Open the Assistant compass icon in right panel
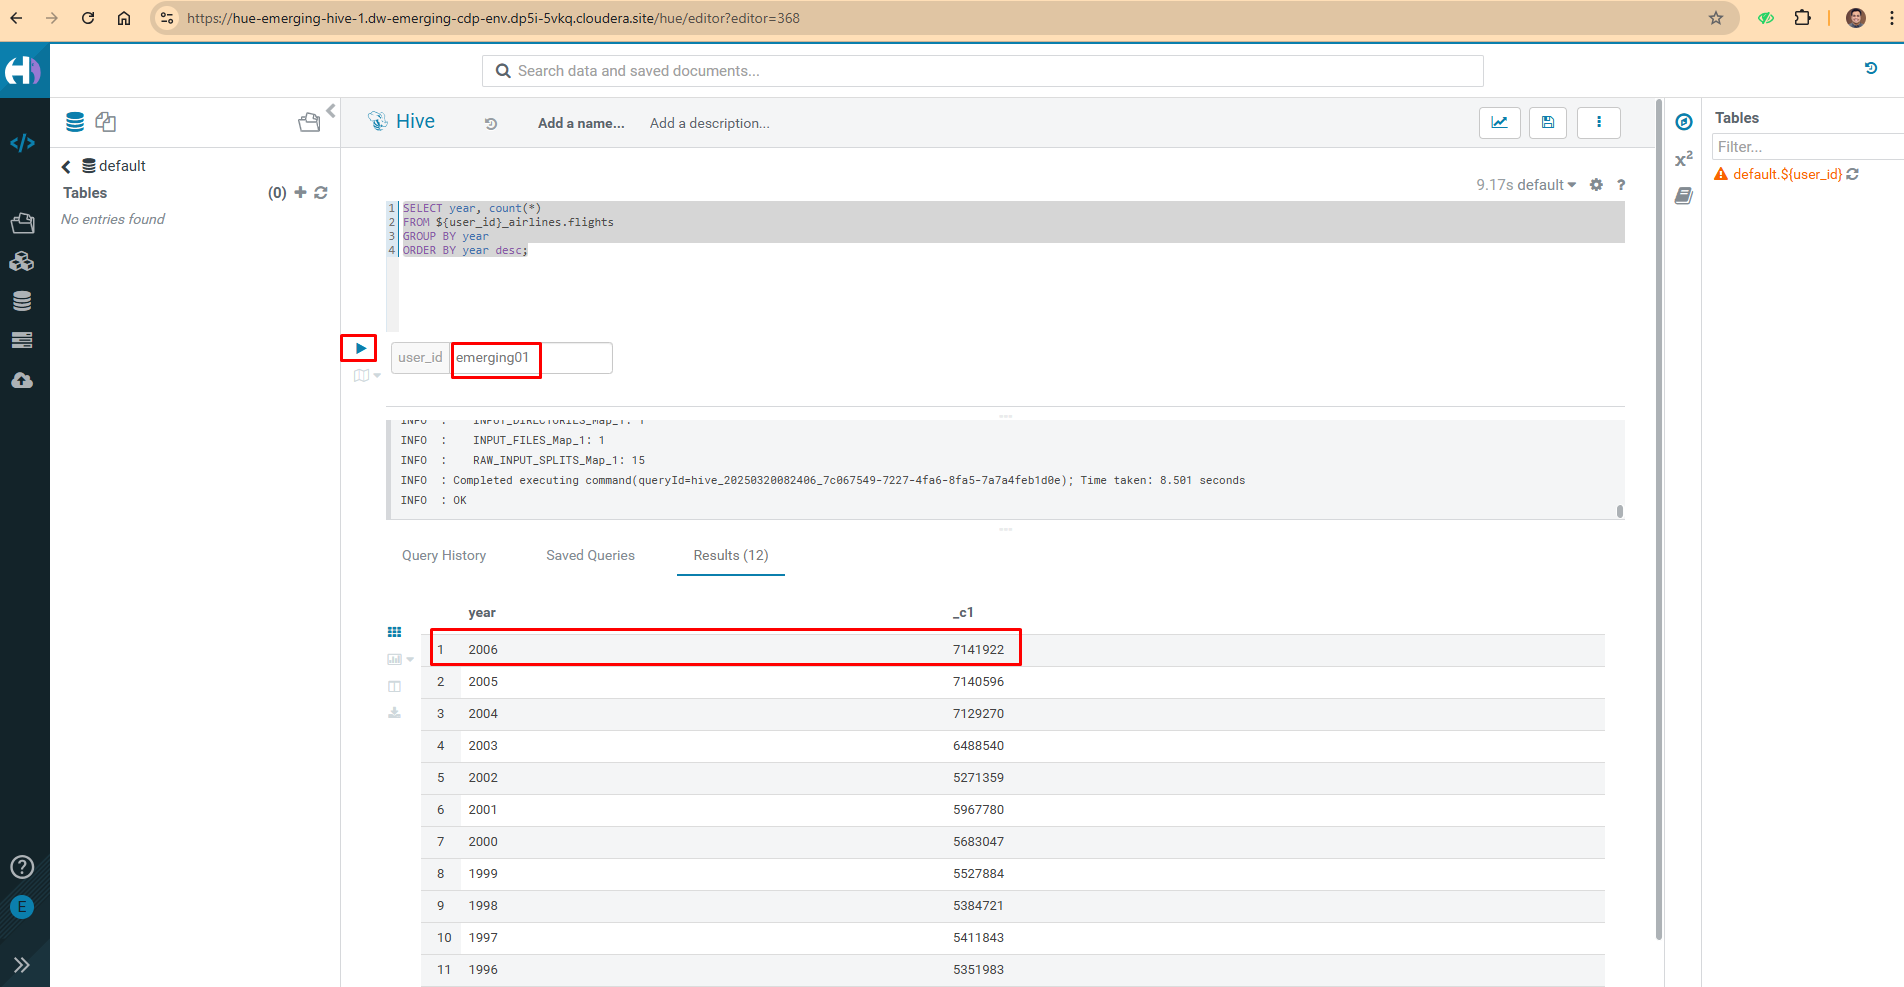 point(1684,122)
